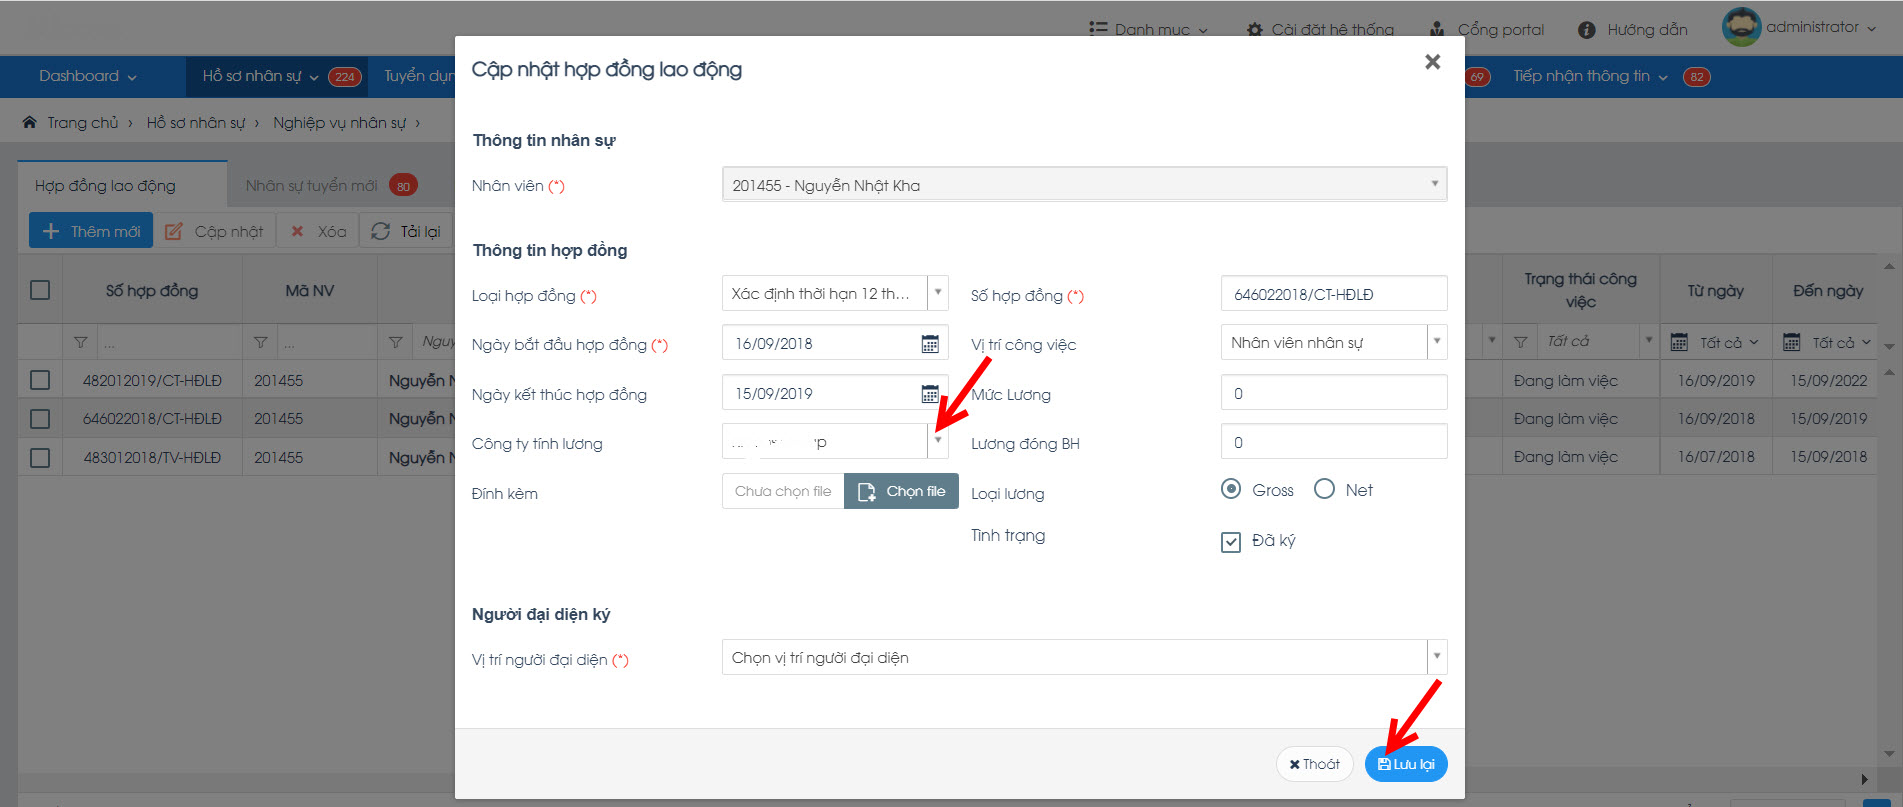Open the Vị trí người đại diện dropdown
This screenshot has width=1903, height=807.
point(1436,657)
